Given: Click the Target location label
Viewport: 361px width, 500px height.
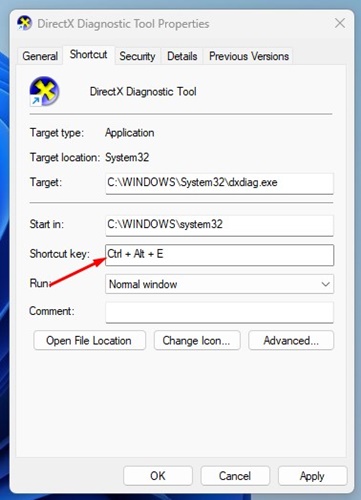Looking at the screenshot, I should point(65,157).
